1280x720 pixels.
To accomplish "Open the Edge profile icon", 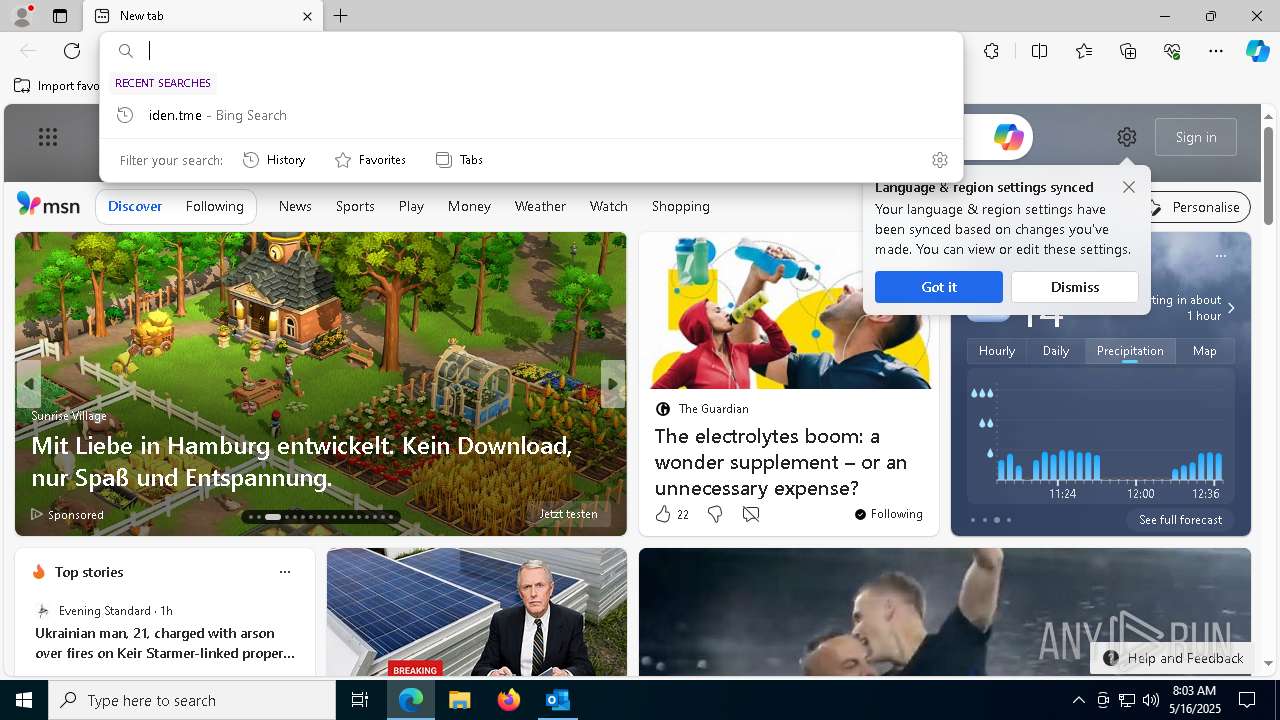I will click(x=21, y=16).
